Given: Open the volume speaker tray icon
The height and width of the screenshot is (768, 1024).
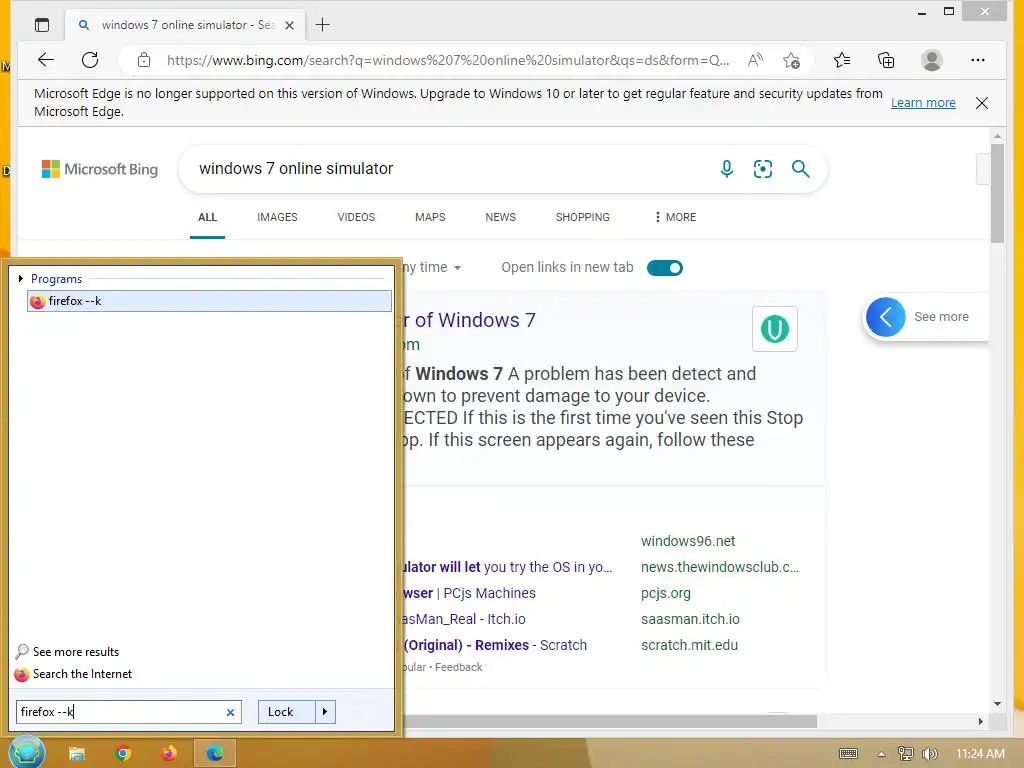Looking at the screenshot, I should 929,754.
